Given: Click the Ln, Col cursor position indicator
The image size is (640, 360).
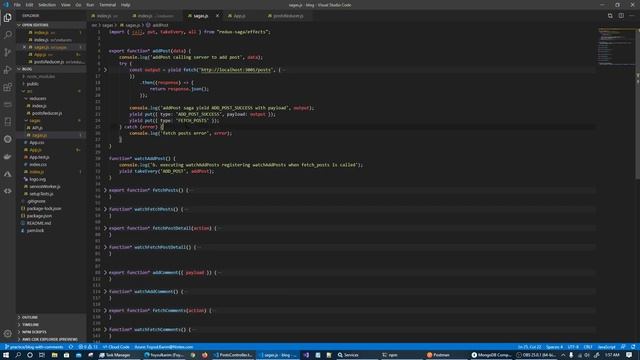Looking at the screenshot, I should click(529, 347).
